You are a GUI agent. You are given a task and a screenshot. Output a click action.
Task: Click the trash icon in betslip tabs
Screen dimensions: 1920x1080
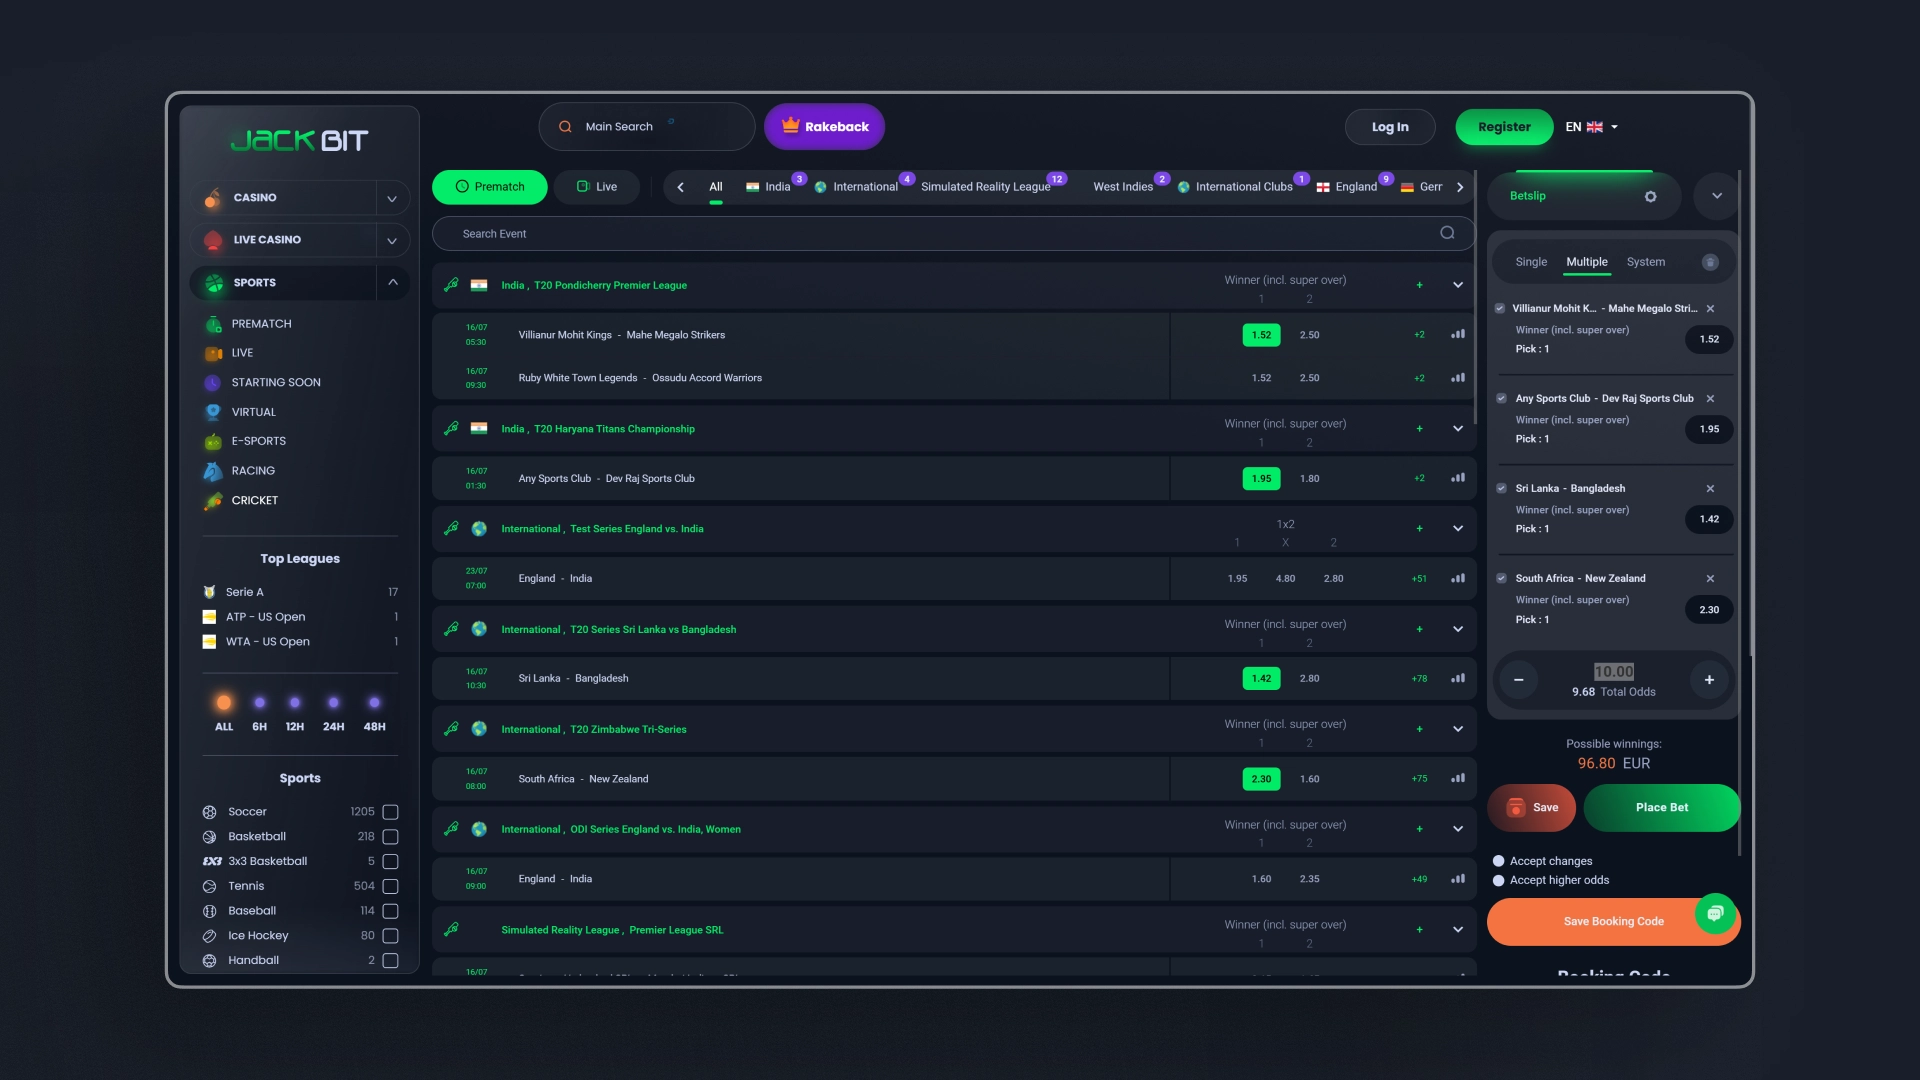pos(1710,262)
